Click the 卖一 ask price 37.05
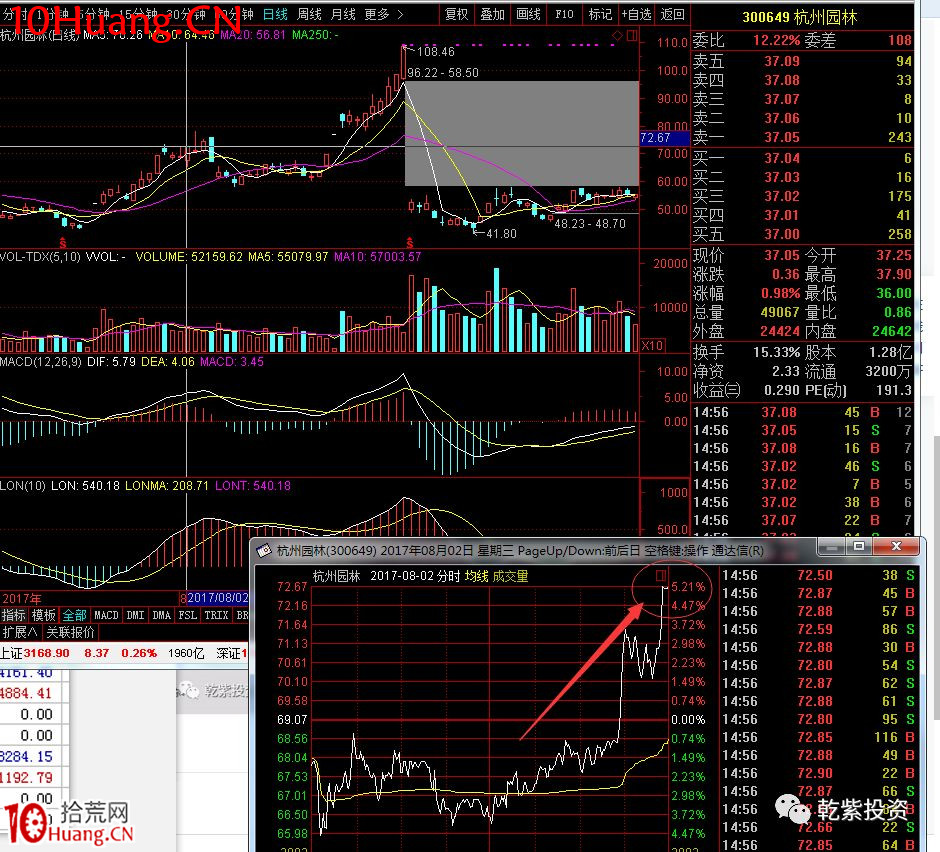940x852 pixels. coord(782,137)
